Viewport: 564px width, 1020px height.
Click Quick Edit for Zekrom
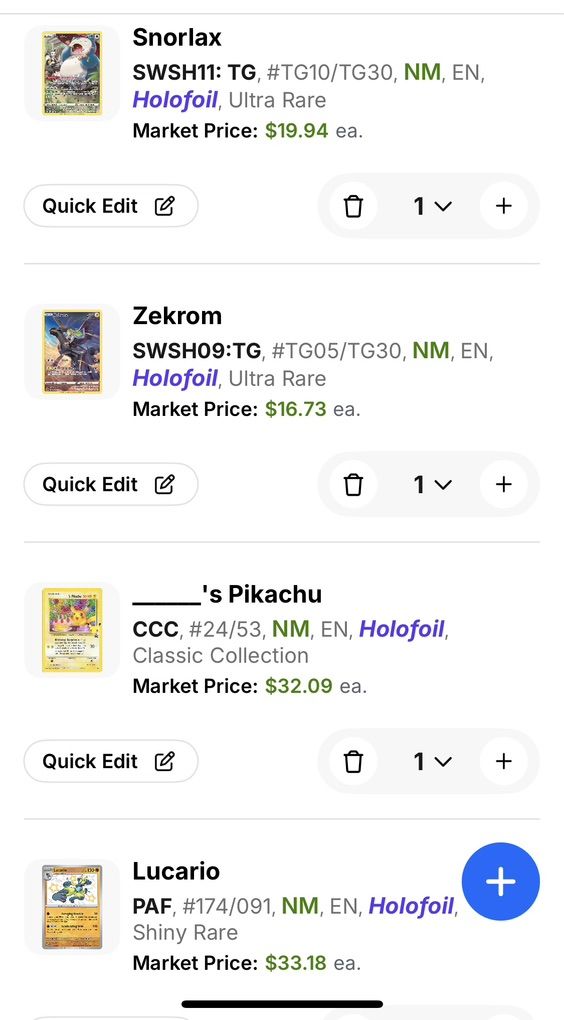[x=111, y=485]
